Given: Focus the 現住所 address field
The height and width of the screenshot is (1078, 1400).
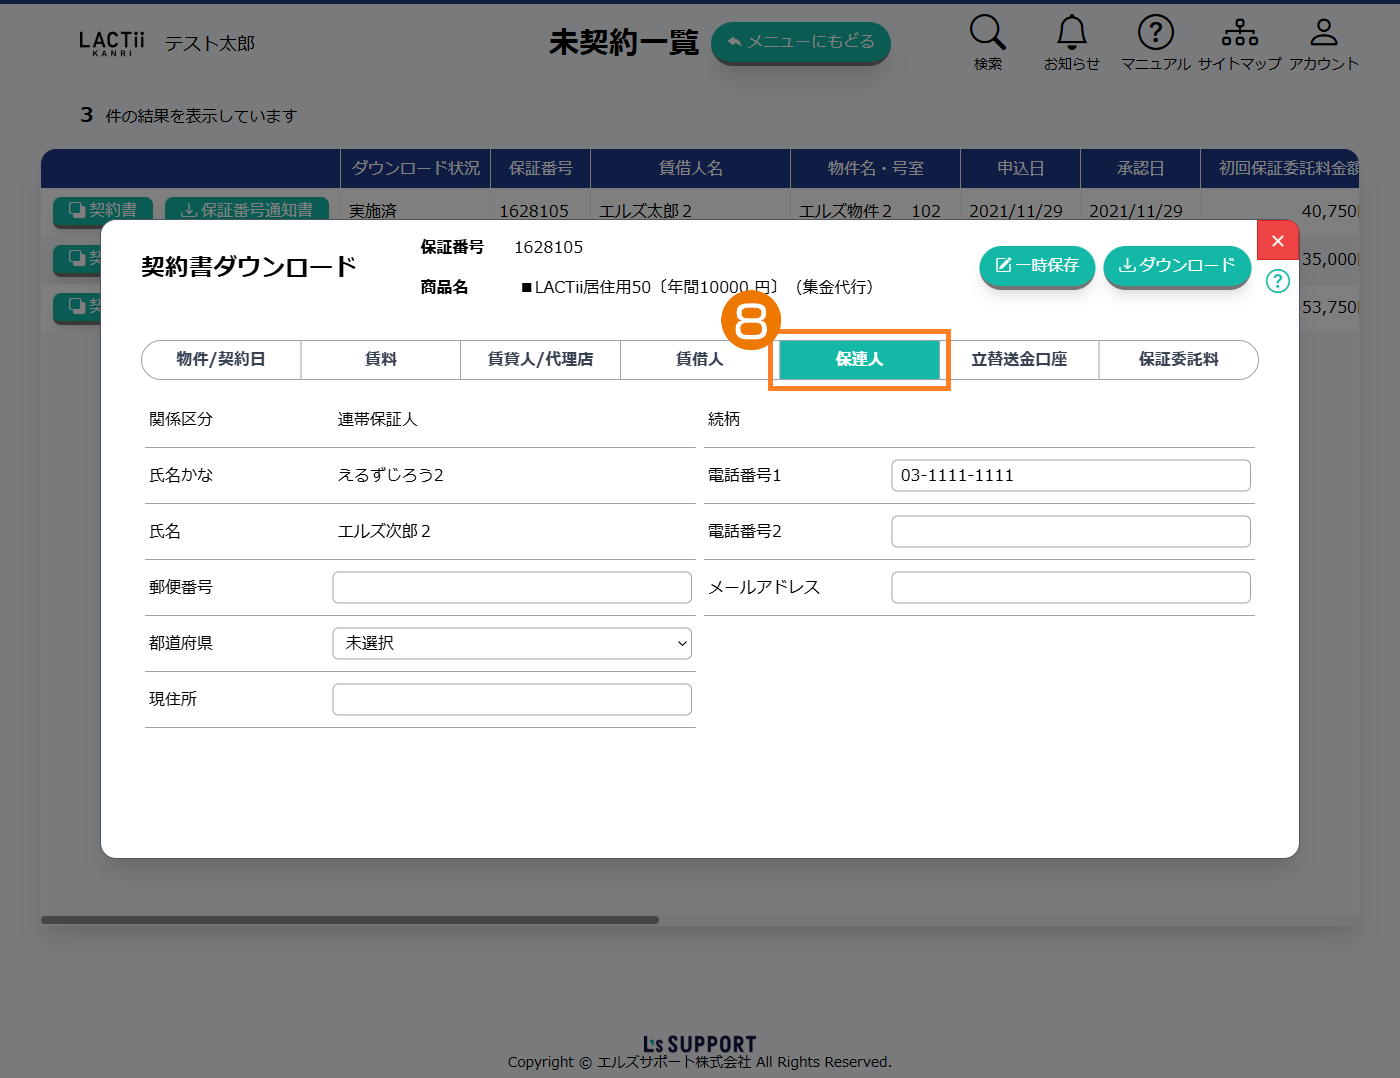Looking at the screenshot, I should coord(512,700).
